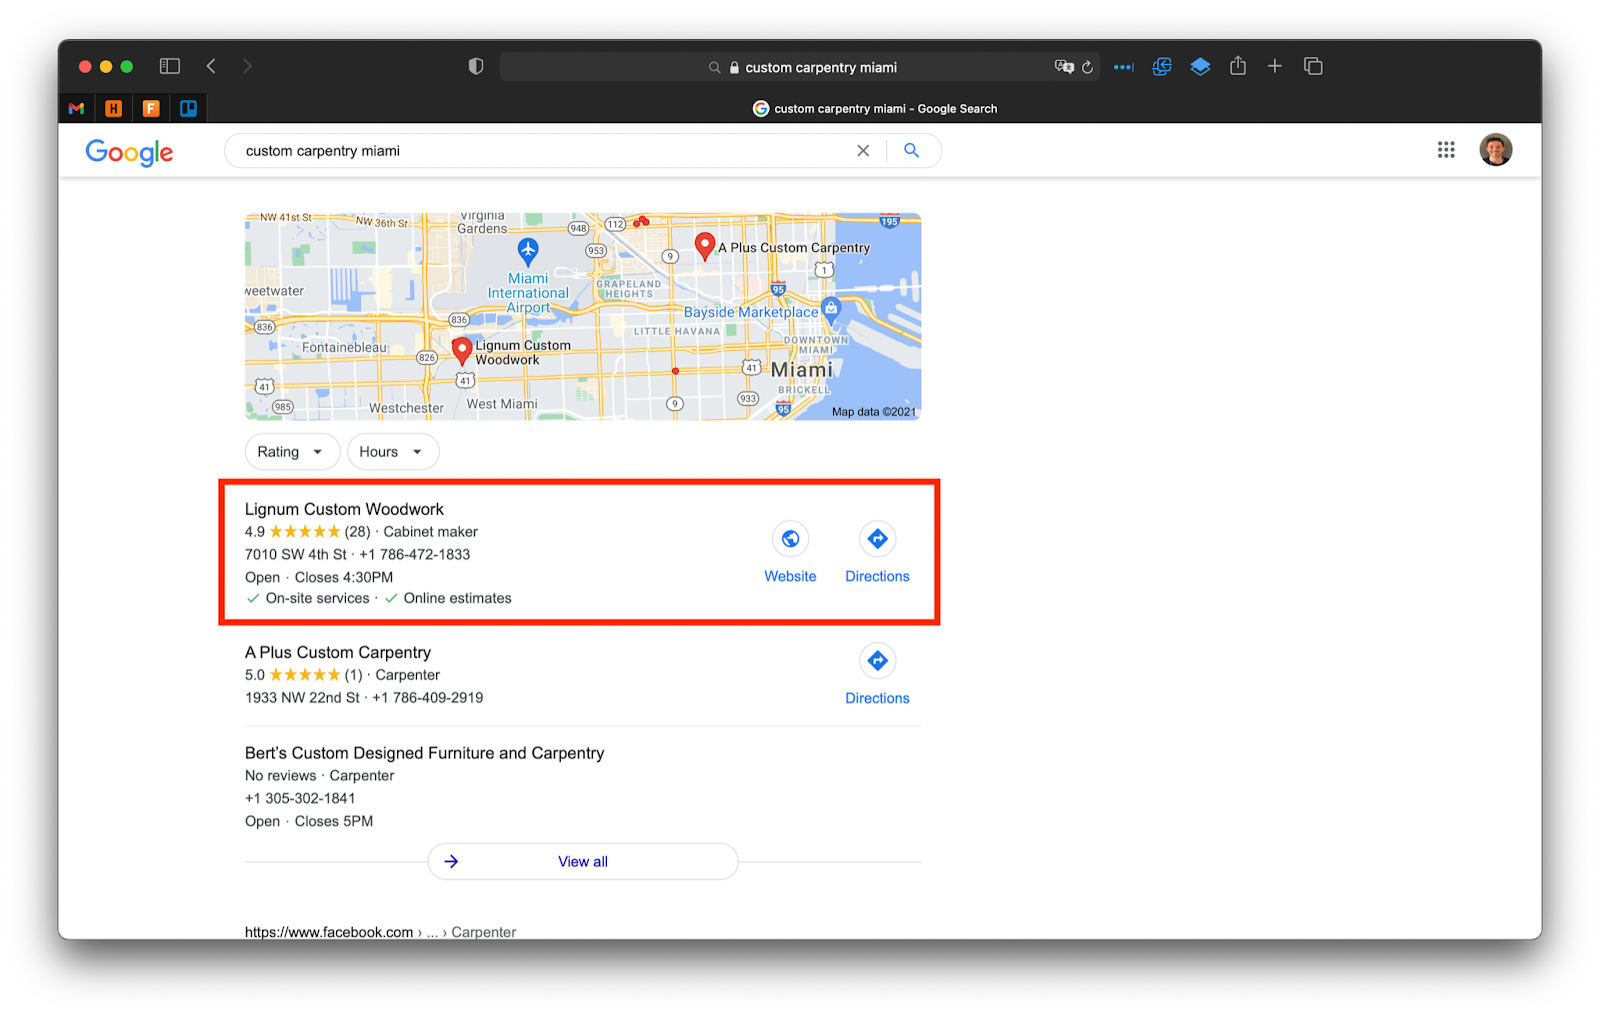1600x1016 pixels.
Task: Get Directions to Lignum Custom Woodwork
Action: point(877,553)
